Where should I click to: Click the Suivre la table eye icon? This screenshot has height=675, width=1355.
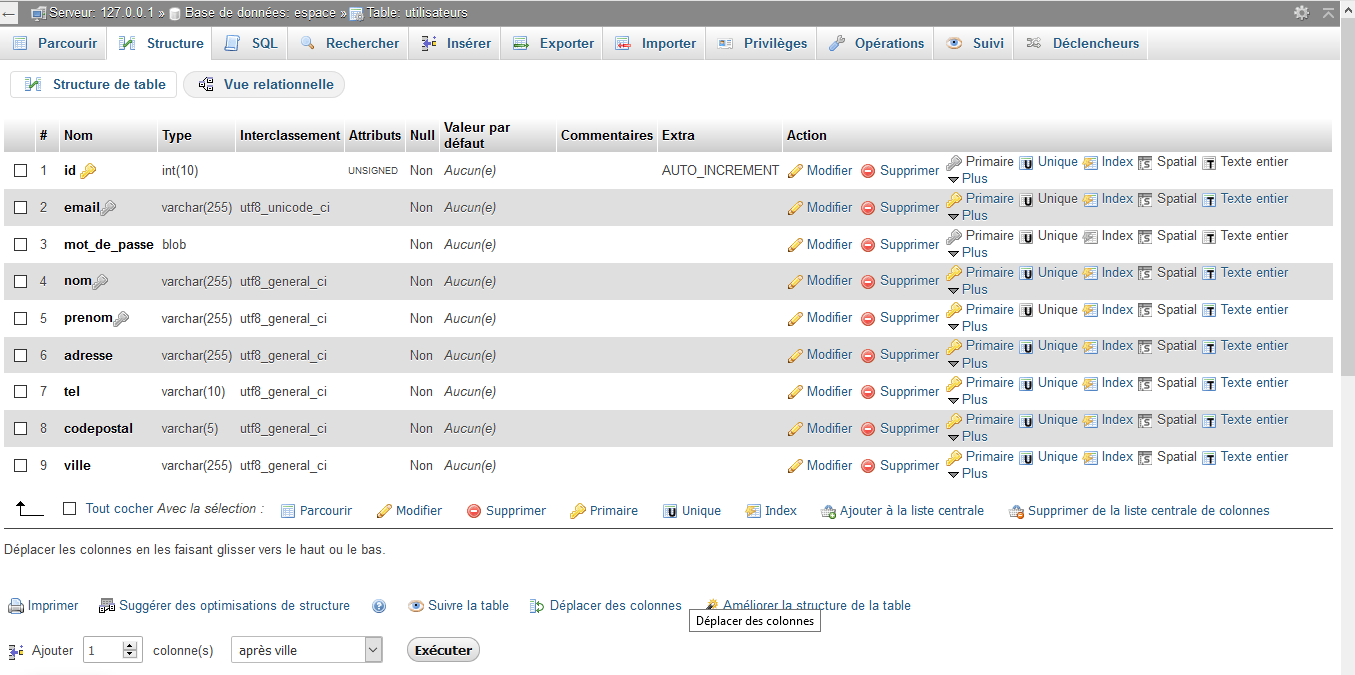416,606
